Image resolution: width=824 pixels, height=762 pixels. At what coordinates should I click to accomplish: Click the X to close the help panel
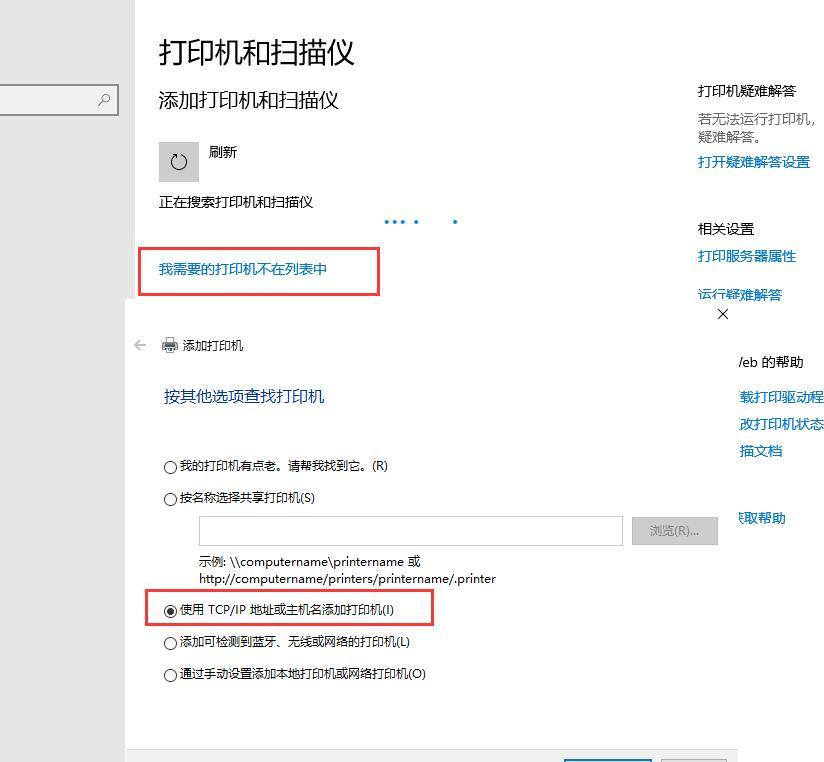coord(723,314)
